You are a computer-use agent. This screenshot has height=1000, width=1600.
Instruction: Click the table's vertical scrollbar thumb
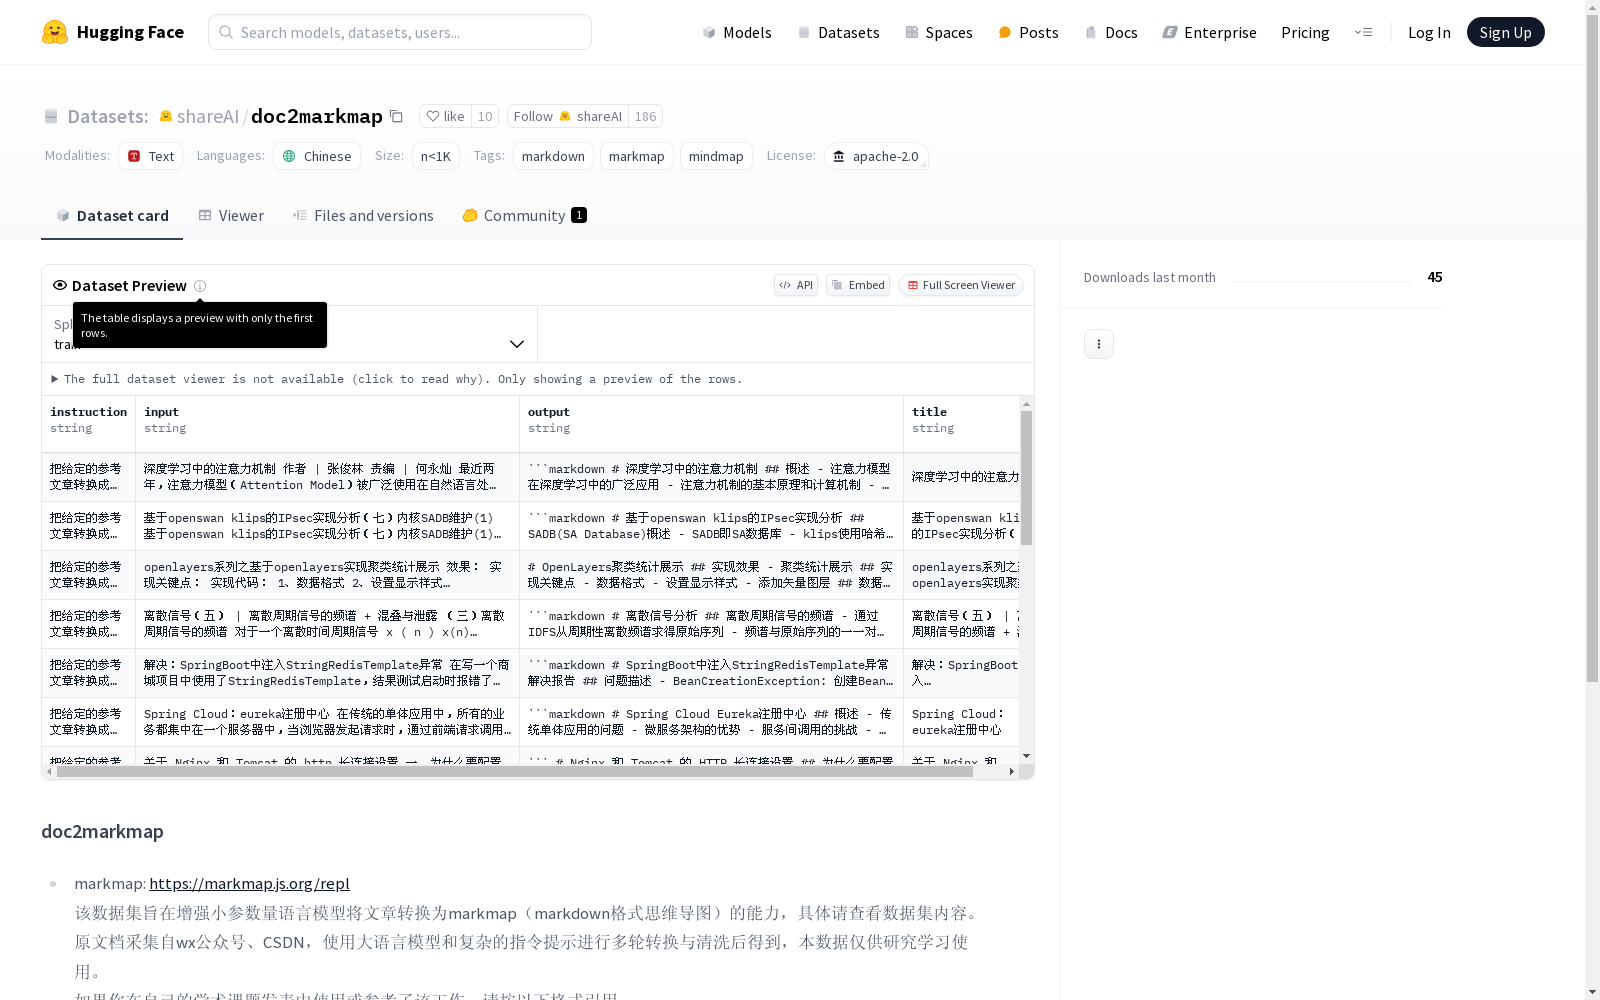(x=1026, y=477)
